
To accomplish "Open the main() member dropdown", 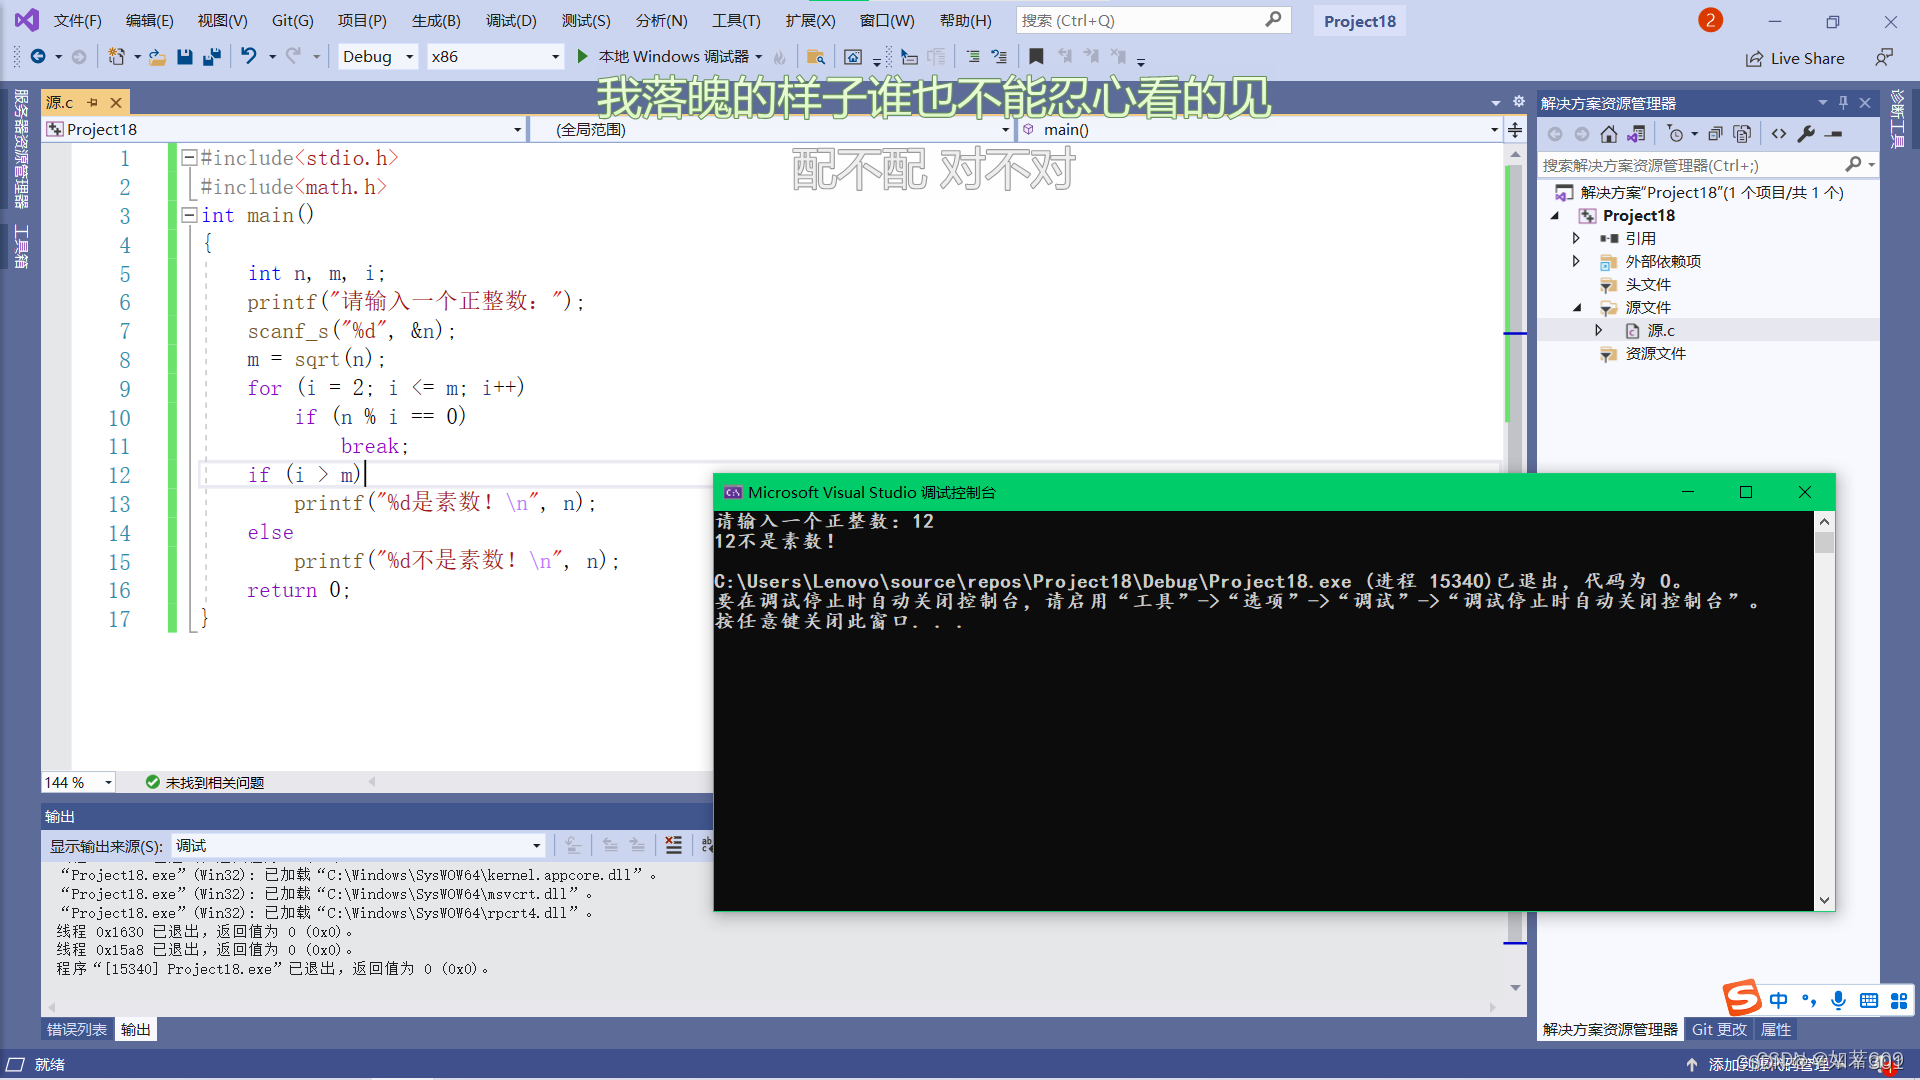I will [1259, 130].
